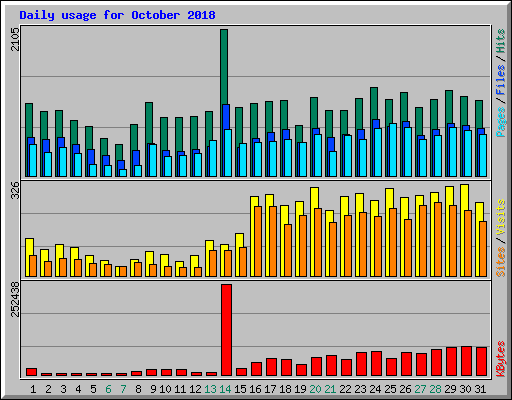Image resolution: width=512 pixels, height=400 pixels.
Task: Click the Hits legend label
Action: [501, 41]
